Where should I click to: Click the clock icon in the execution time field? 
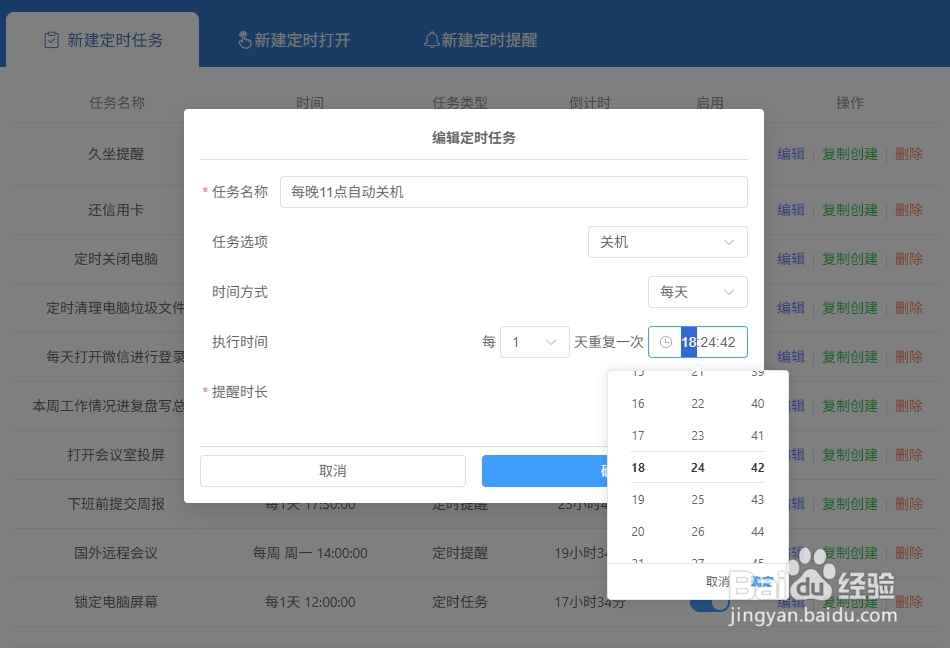tap(665, 342)
